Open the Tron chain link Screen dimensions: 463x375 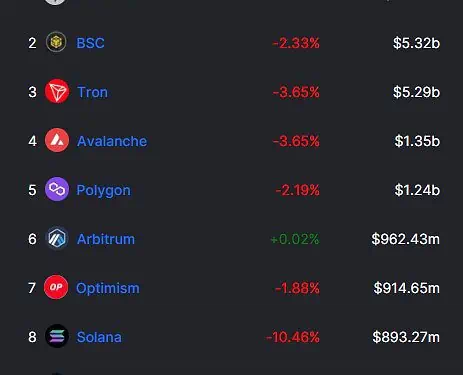(92, 92)
